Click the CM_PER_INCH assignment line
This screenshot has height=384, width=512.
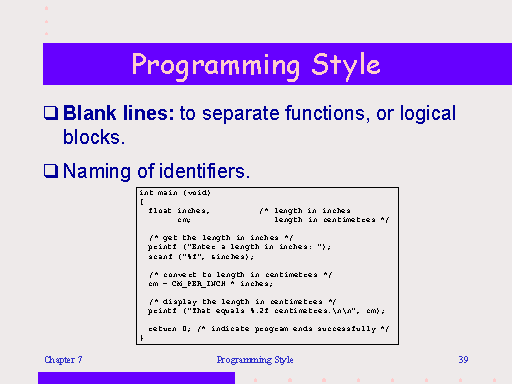[x=211, y=284]
